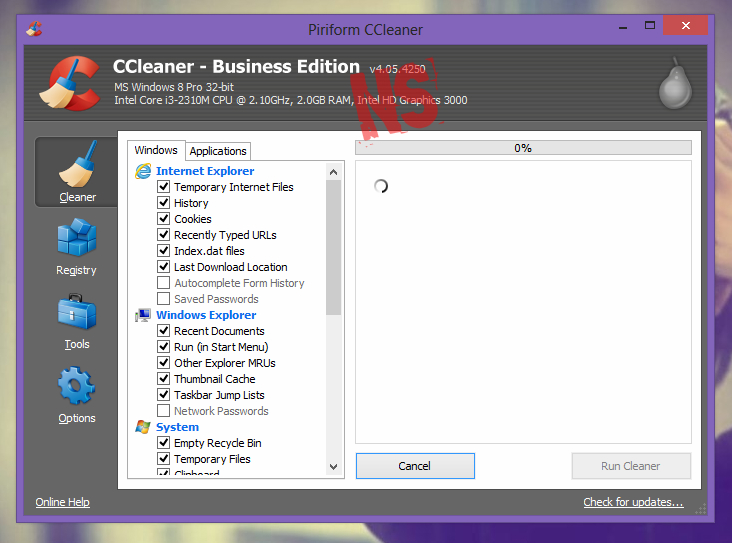The height and width of the screenshot is (543, 732).
Task: Click the results output area
Action: 523,302
